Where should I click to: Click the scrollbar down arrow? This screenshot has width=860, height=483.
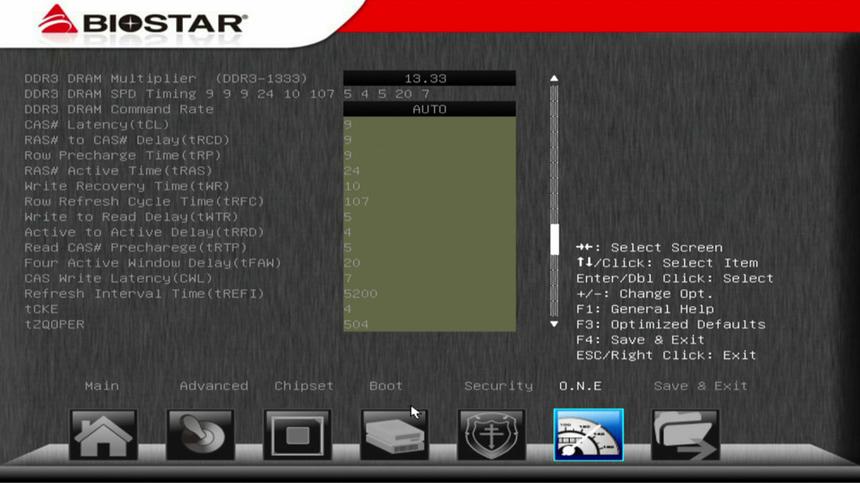click(554, 324)
